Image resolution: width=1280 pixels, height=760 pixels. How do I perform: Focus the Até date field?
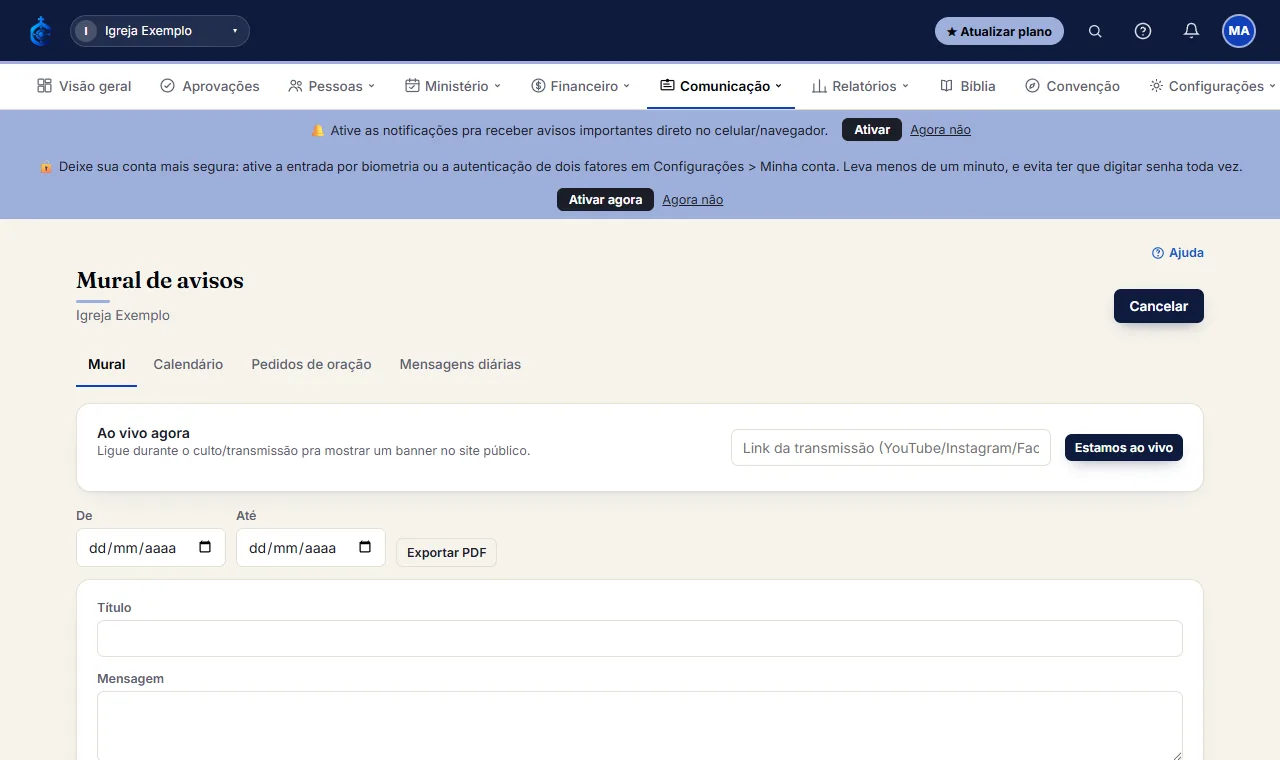[311, 548]
